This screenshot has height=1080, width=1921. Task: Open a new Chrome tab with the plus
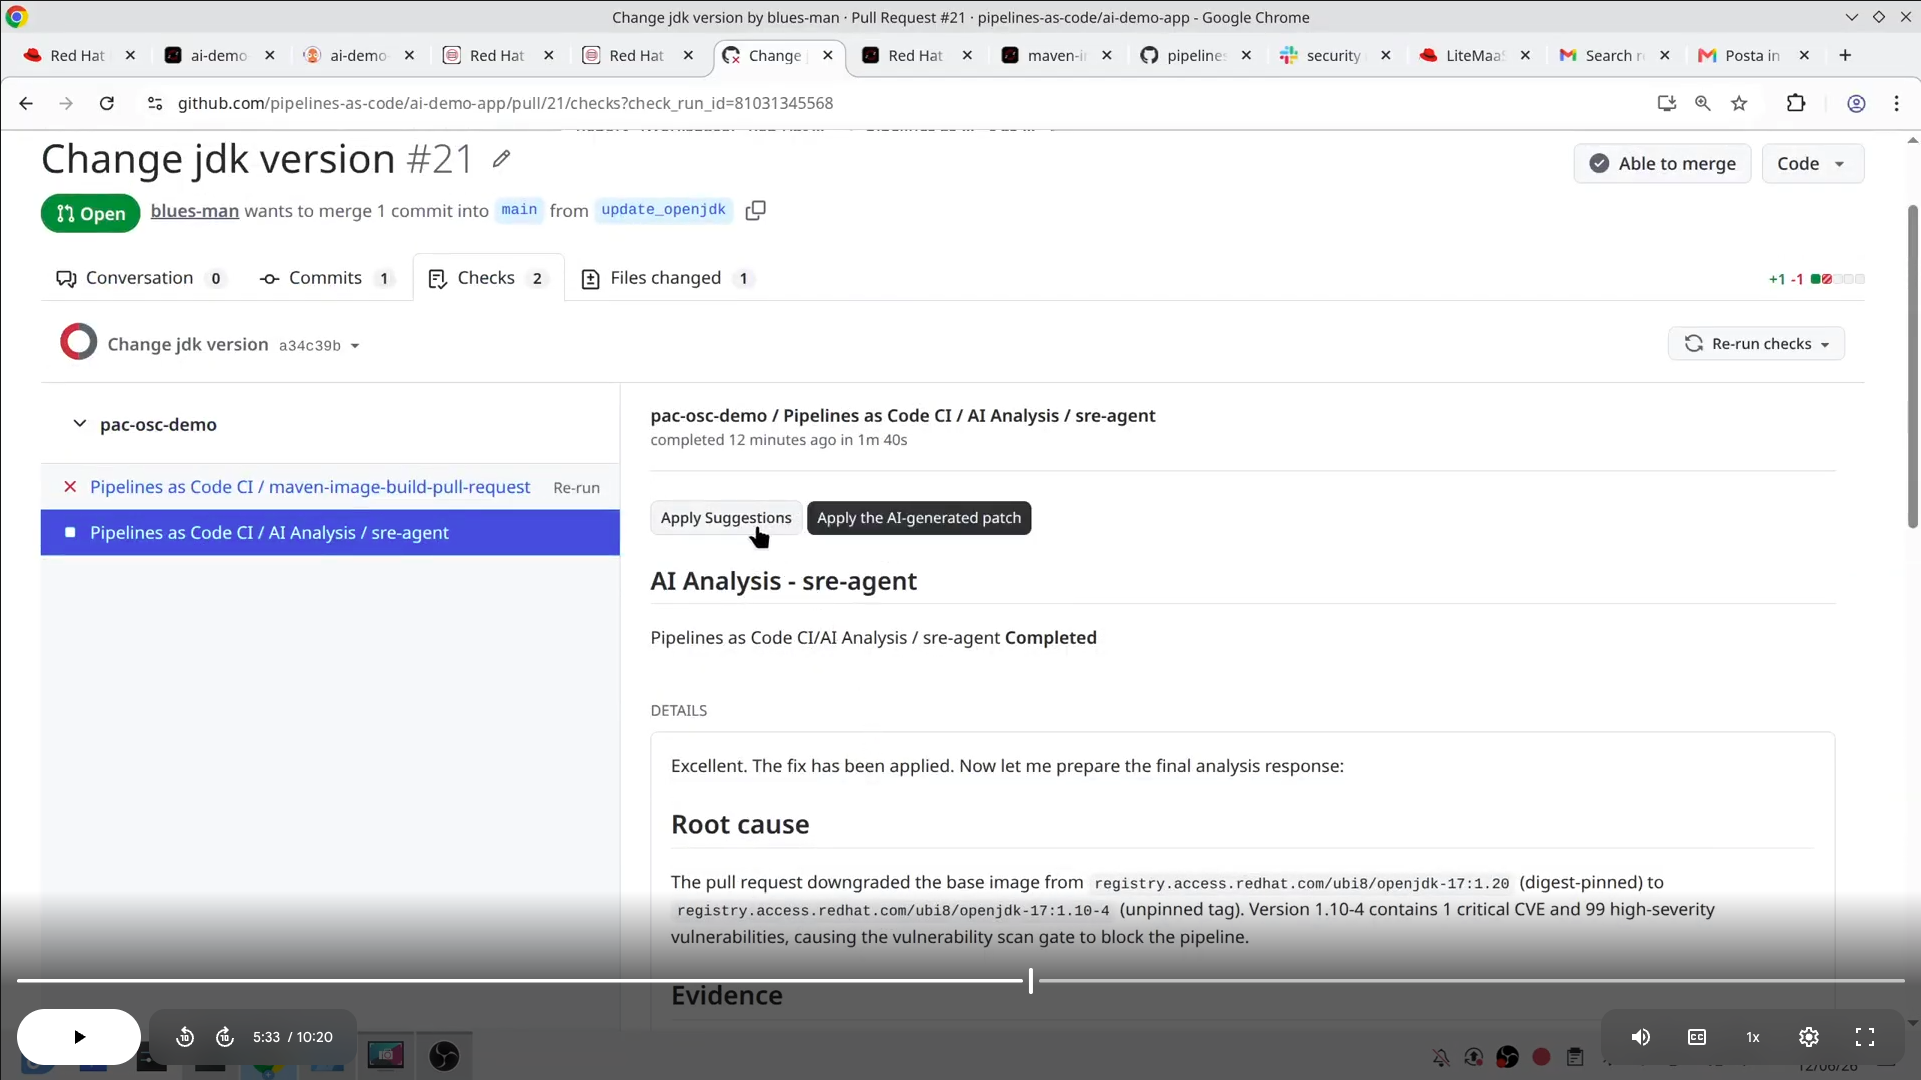[1845, 55]
